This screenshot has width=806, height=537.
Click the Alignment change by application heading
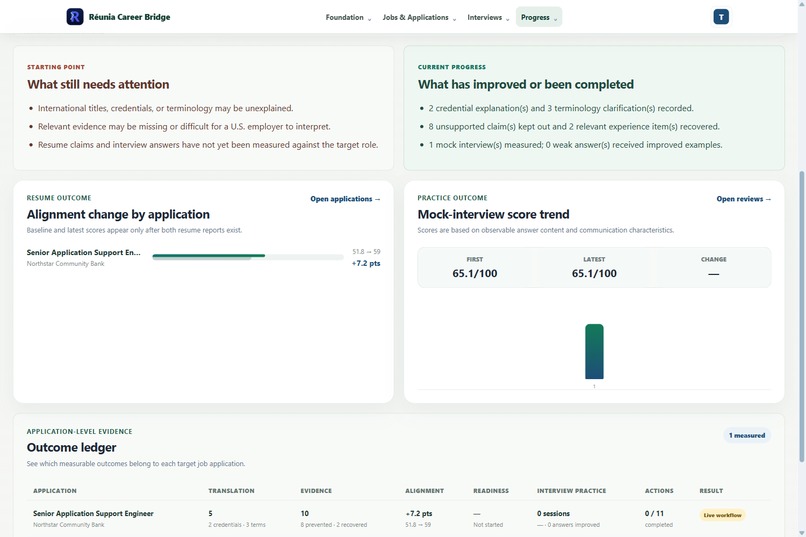[x=118, y=214]
